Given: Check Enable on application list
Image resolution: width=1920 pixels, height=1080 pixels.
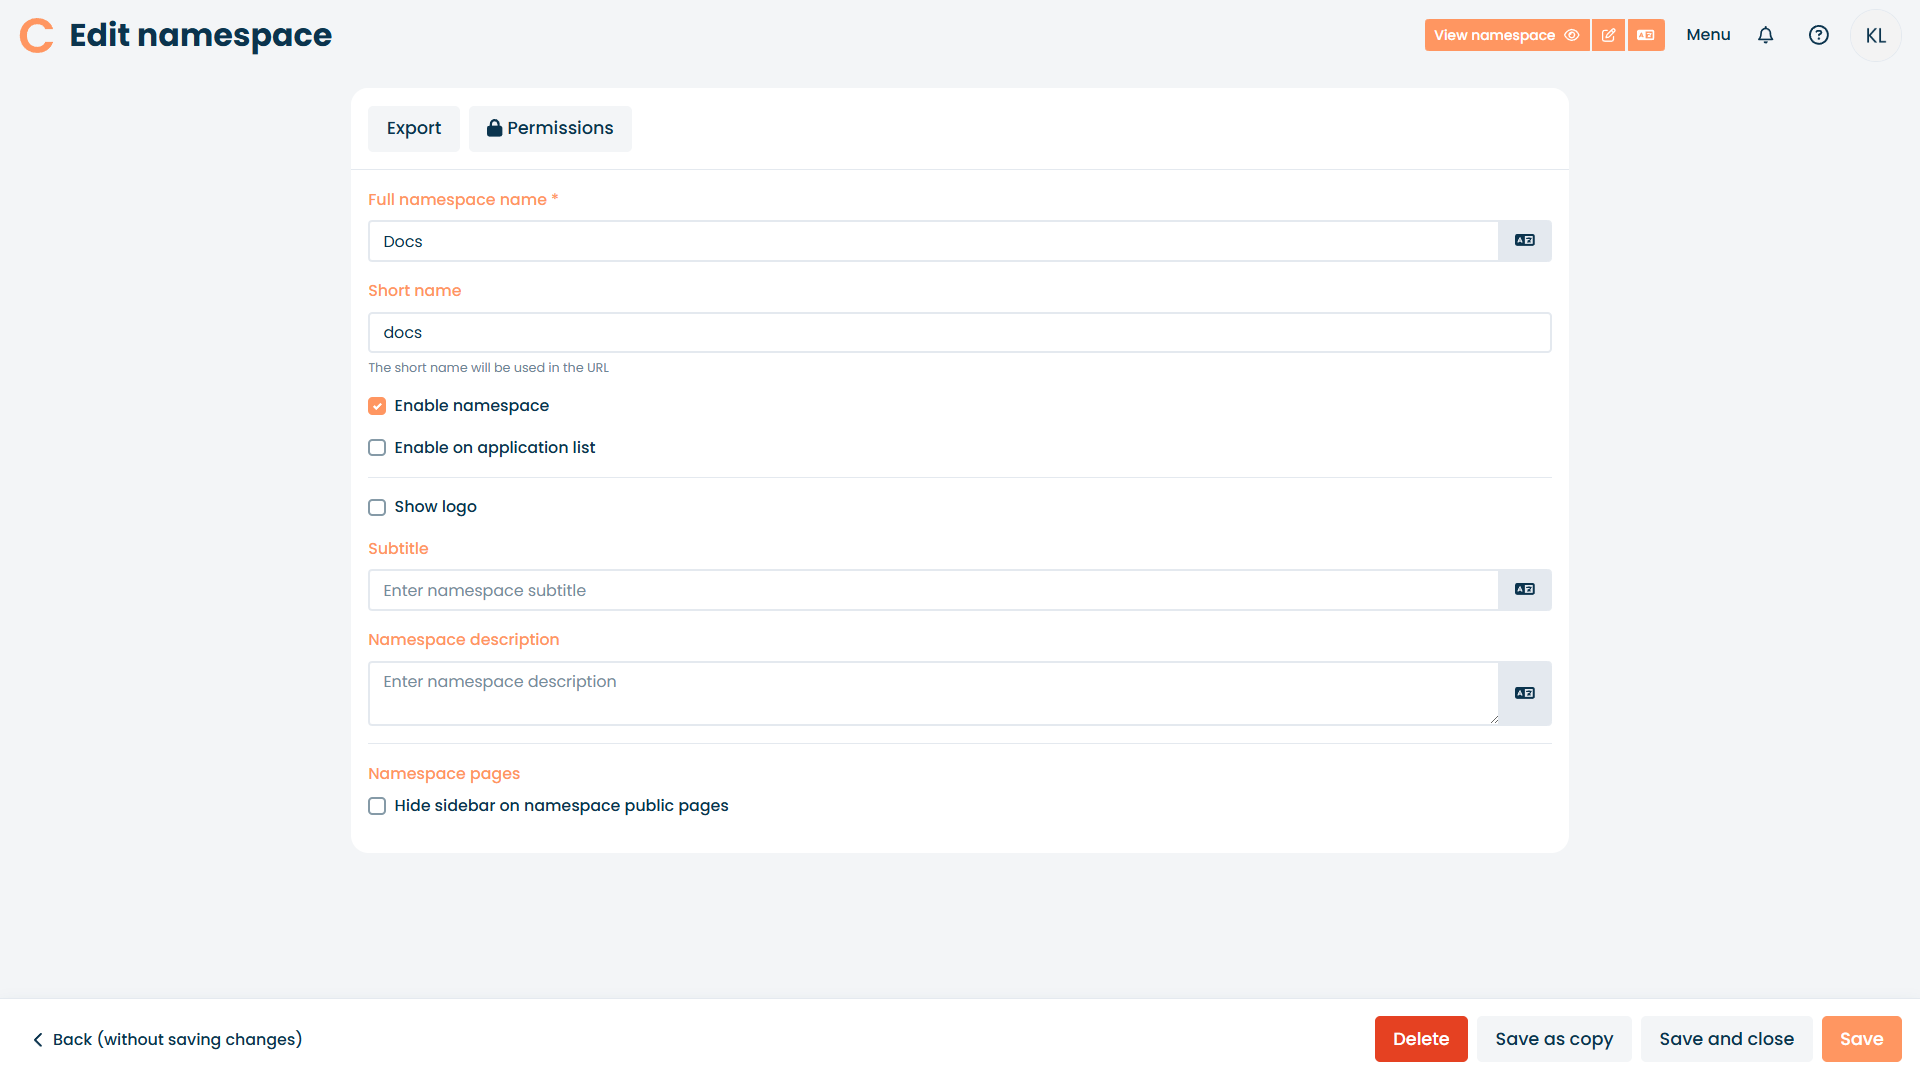Looking at the screenshot, I should (377, 448).
